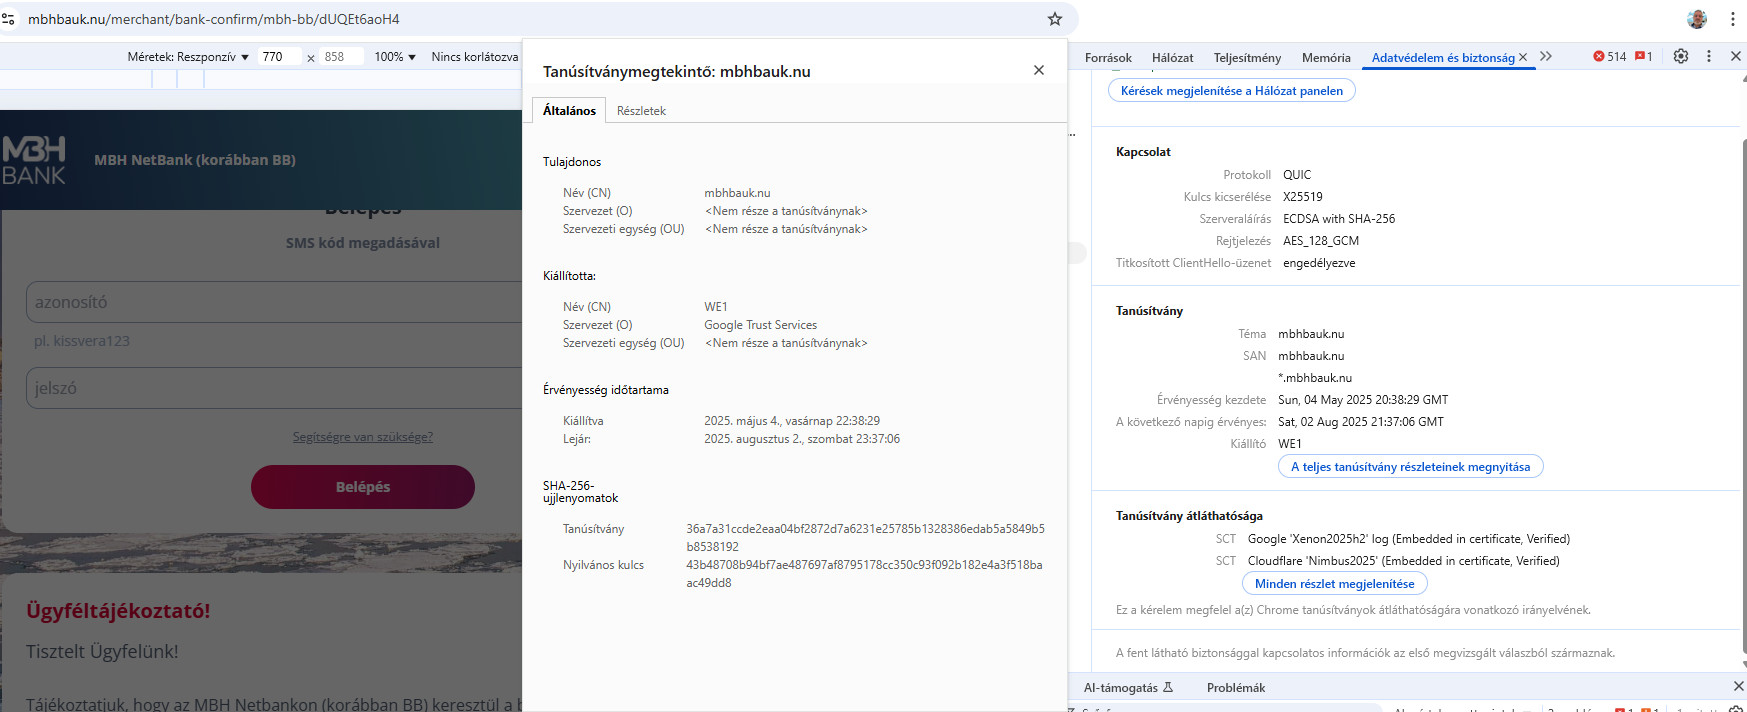The width and height of the screenshot is (1747, 712).
Task: Open the 100% zoom dropdown
Action: pos(395,57)
